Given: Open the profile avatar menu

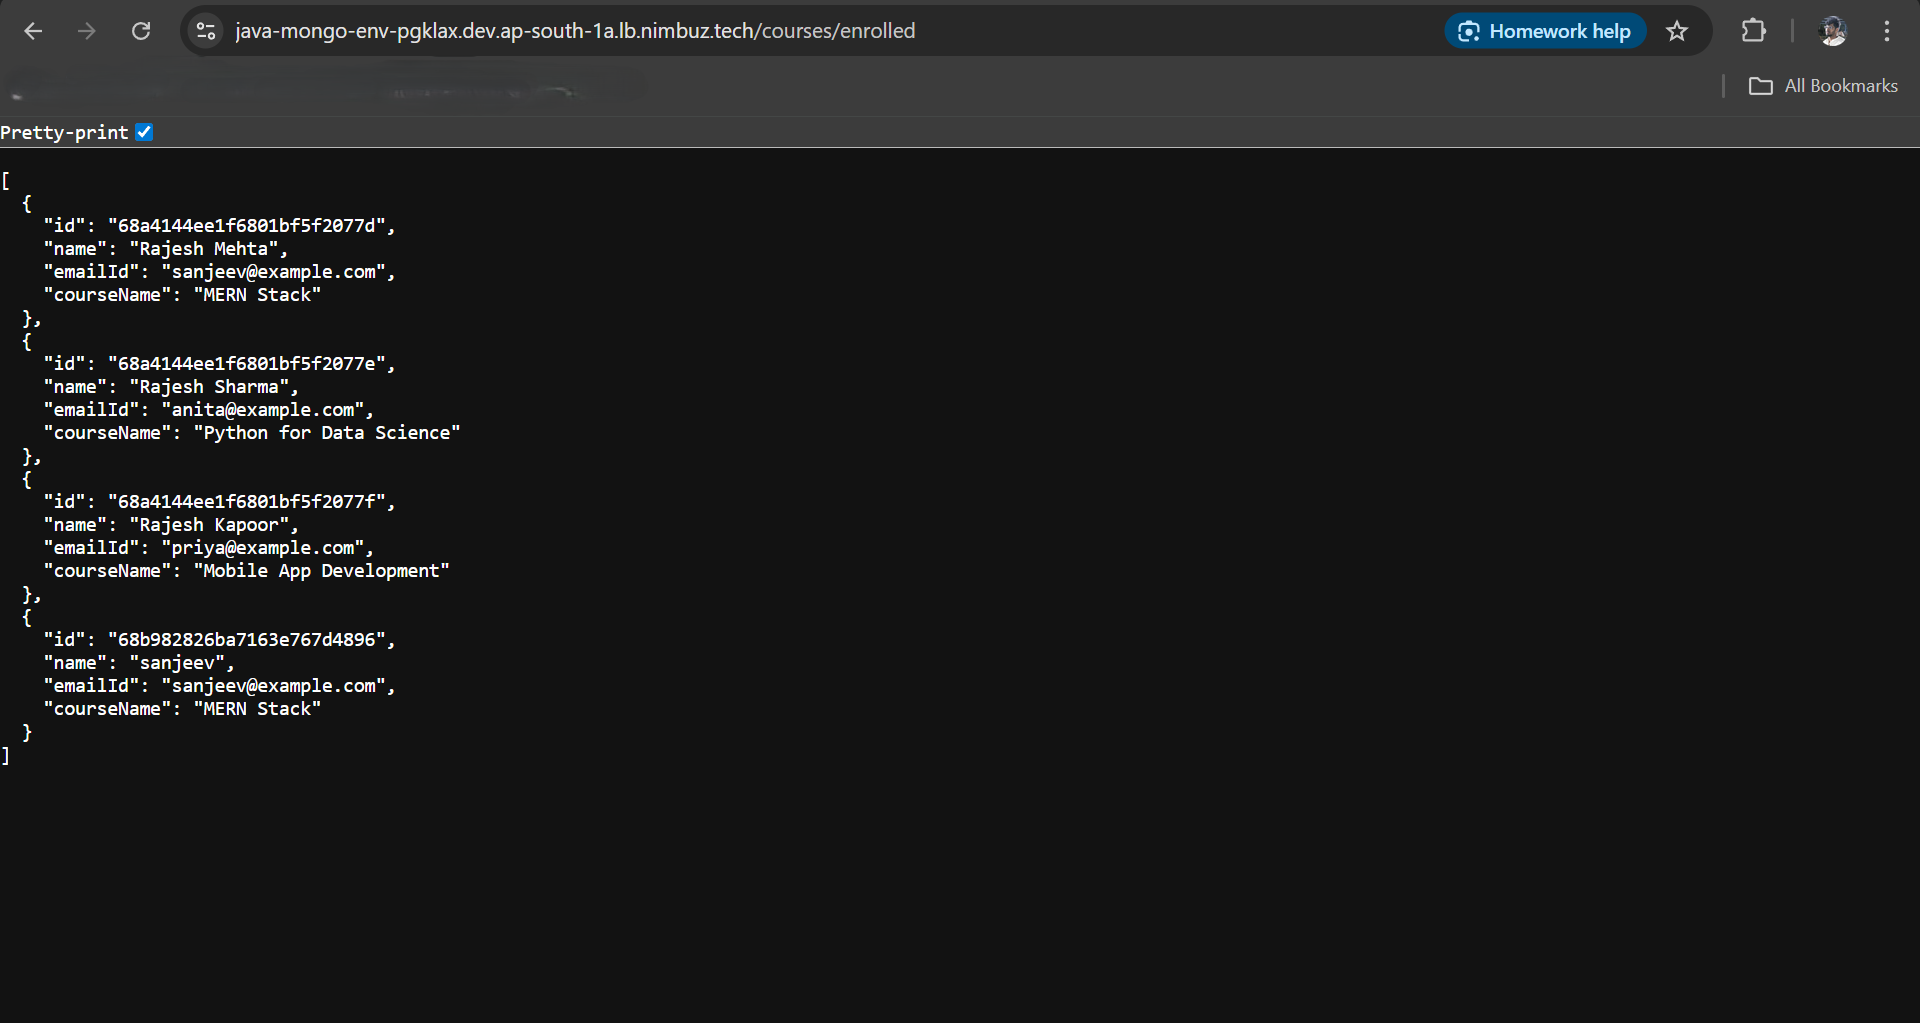Looking at the screenshot, I should (1832, 31).
